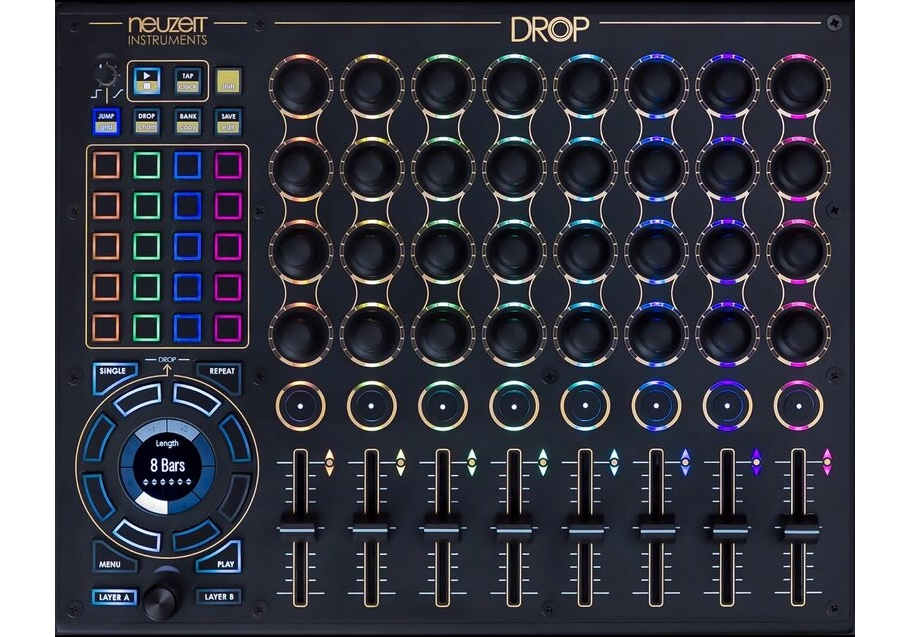Select outer ring segment right of DROP arrow
The image size is (910, 637).
[196, 398]
